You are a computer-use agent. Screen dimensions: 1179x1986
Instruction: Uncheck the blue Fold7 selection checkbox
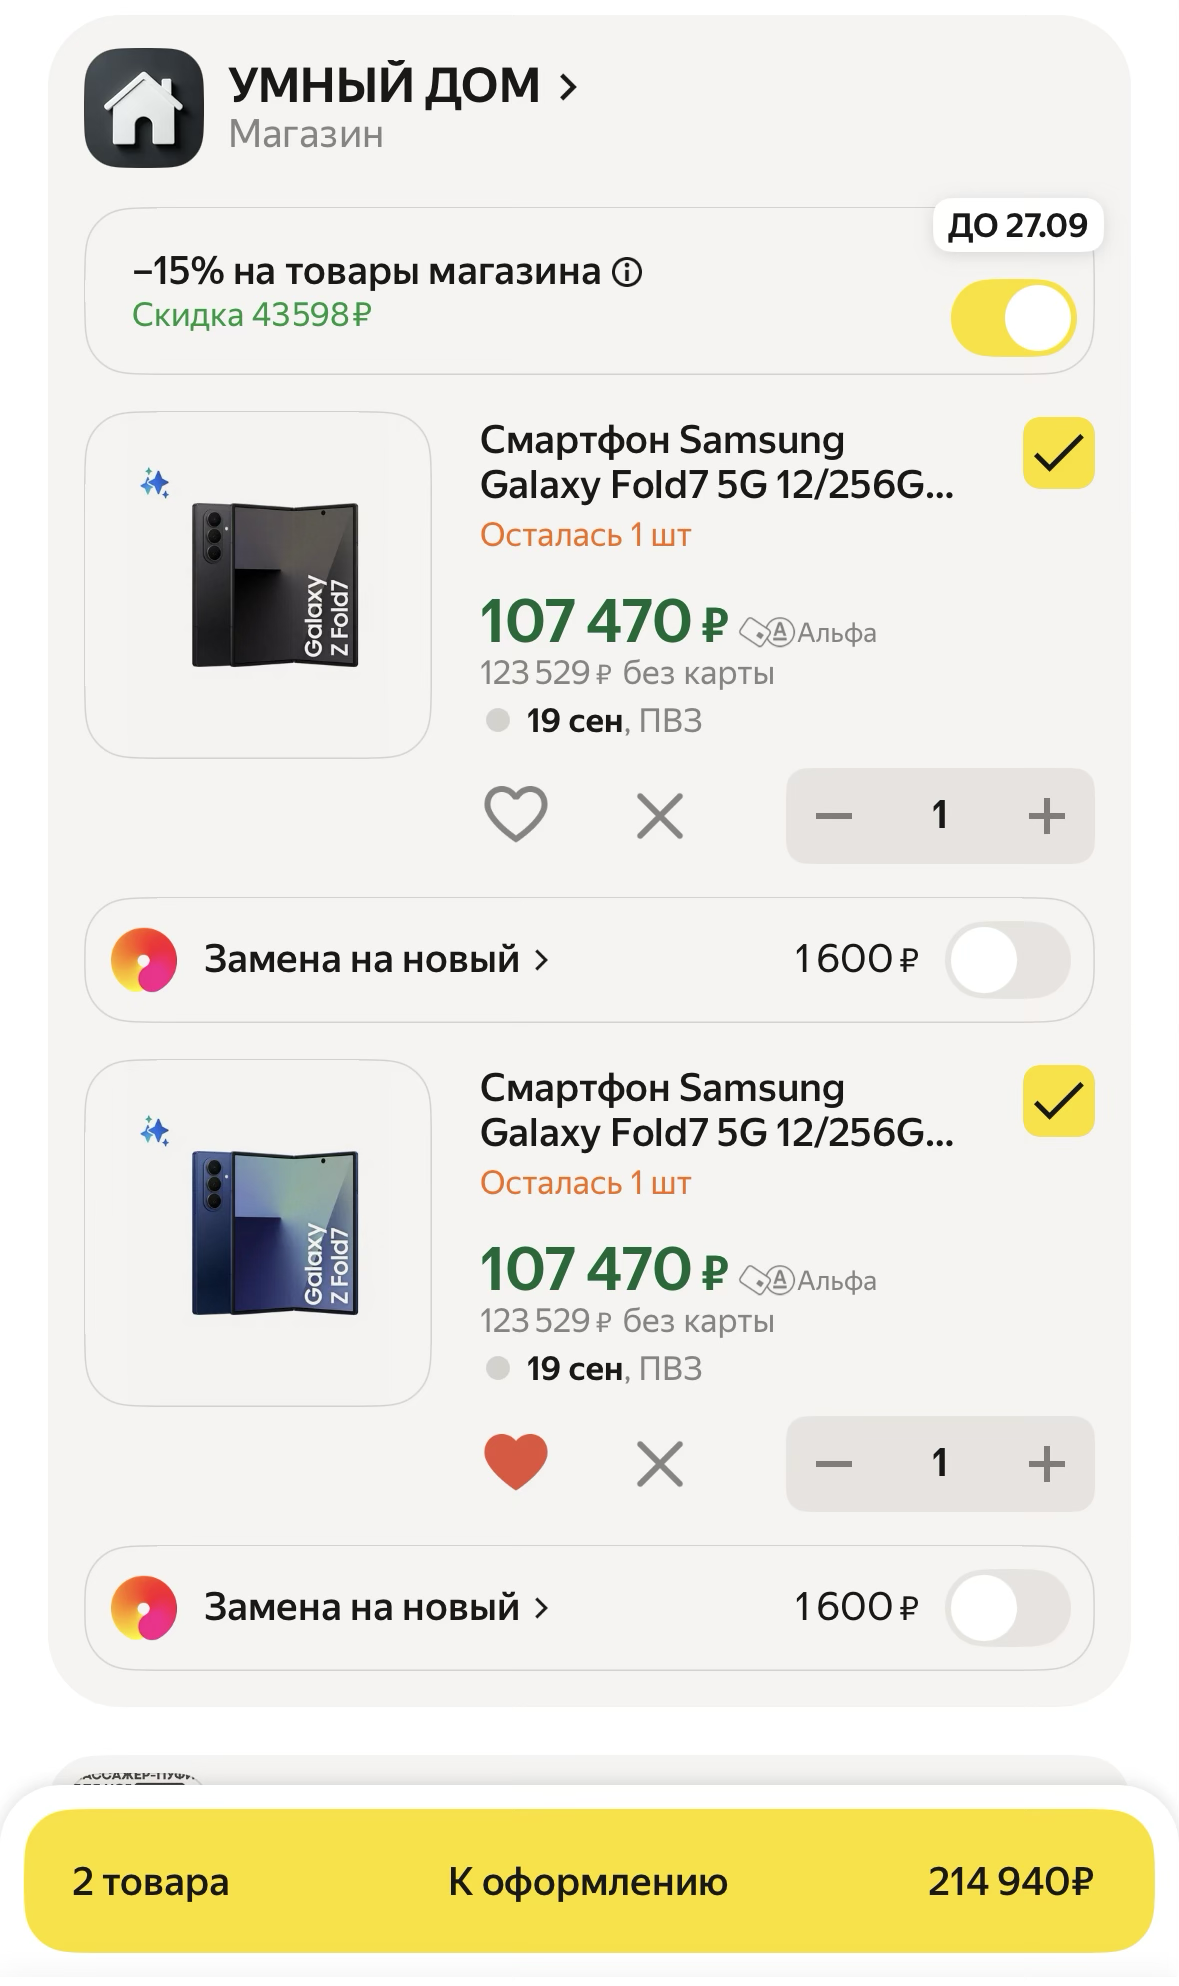1058,1101
